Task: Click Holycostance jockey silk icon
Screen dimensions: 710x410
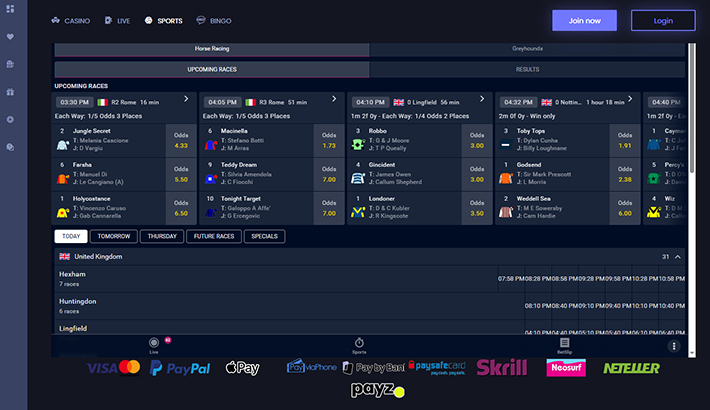Action: [62, 212]
